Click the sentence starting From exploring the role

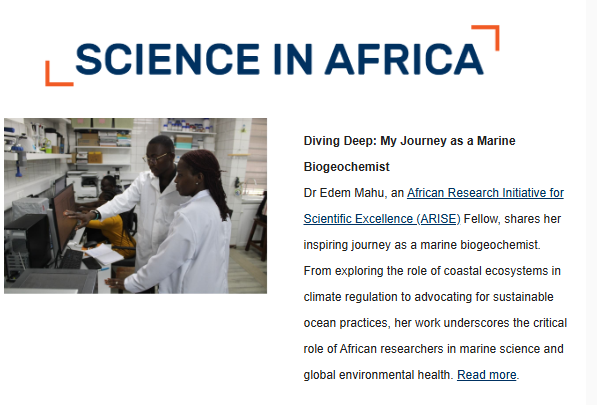tap(435, 323)
